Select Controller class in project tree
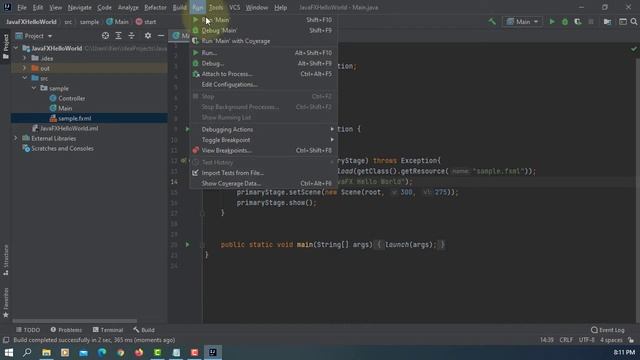The height and width of the screenshot is (360, 640). (x=67, y=98)
